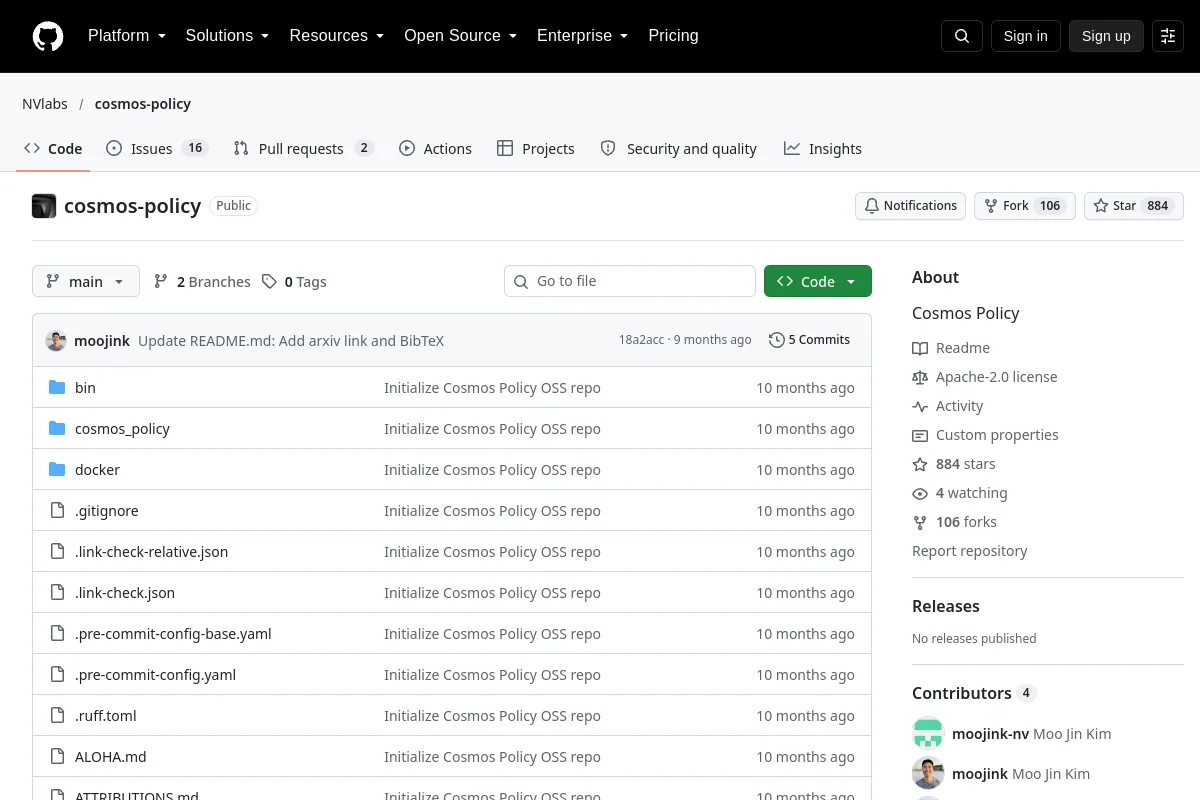This screenshot has height=800, width=1200.
Task: Expand the Enterprise menu
Action: 583,36
